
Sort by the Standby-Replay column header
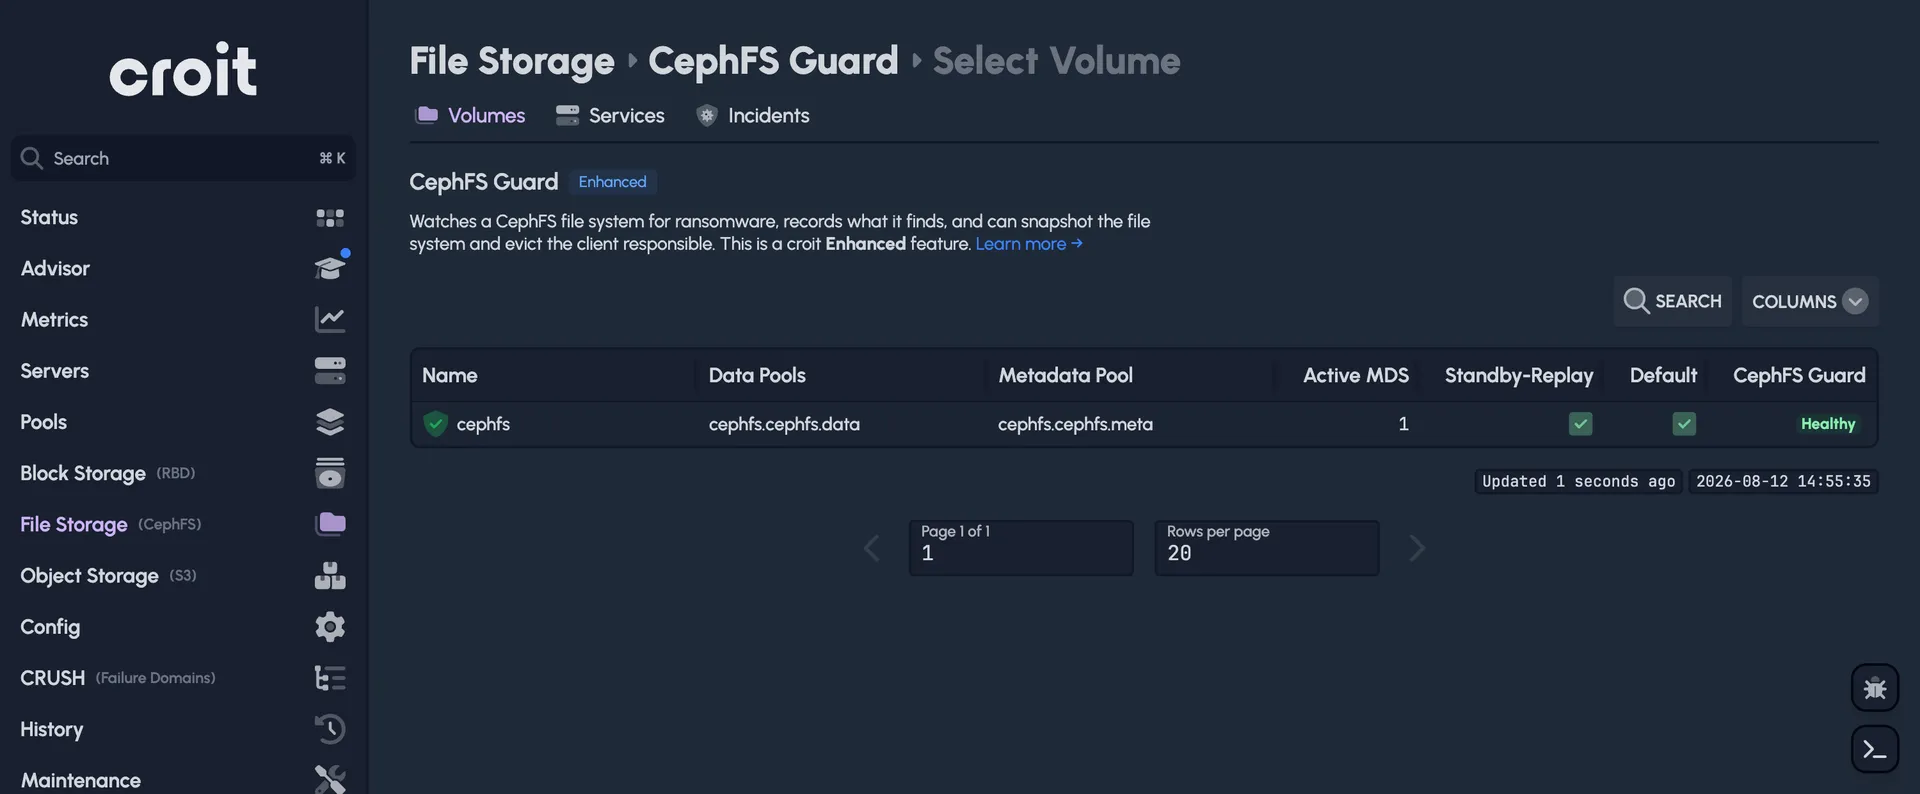[1519, 376]
